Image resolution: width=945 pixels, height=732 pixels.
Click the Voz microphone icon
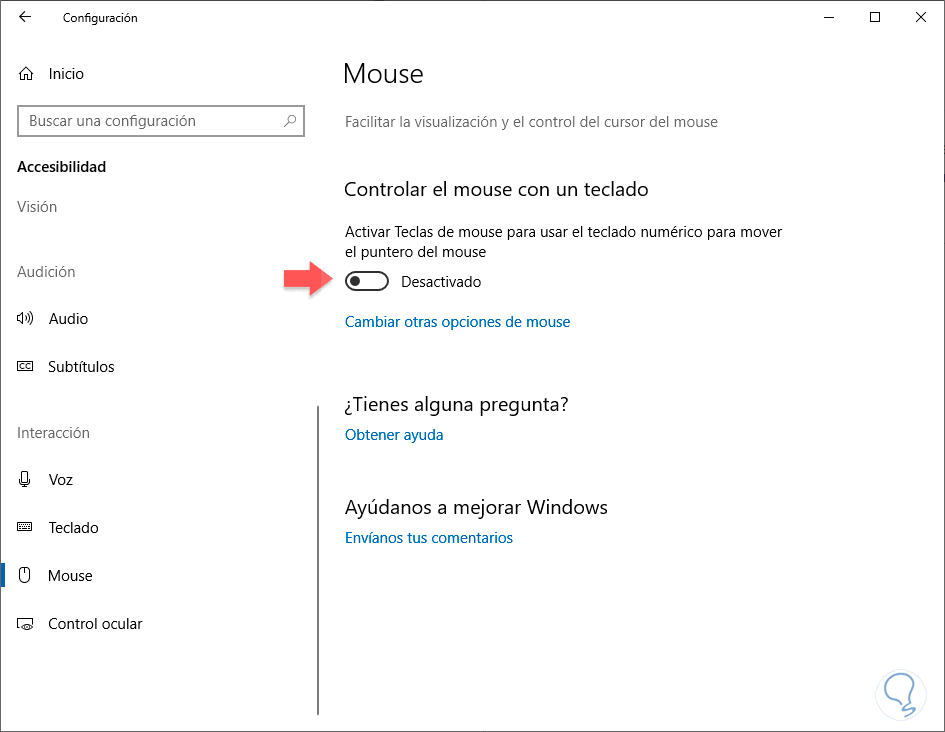point(26,480)
